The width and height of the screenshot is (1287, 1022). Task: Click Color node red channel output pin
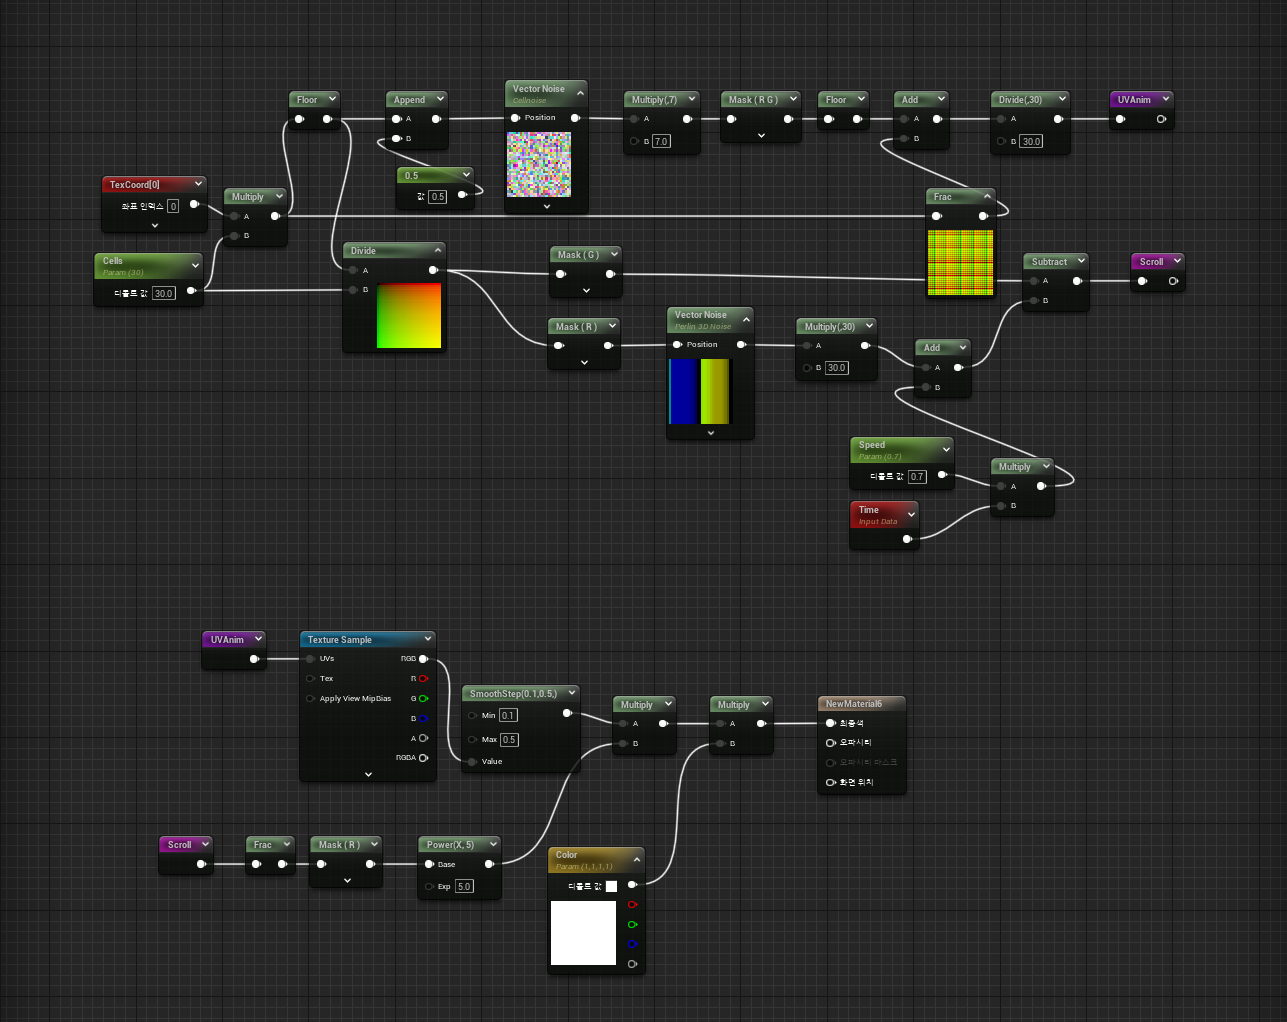pyautogui.click(x=632, y=905)
